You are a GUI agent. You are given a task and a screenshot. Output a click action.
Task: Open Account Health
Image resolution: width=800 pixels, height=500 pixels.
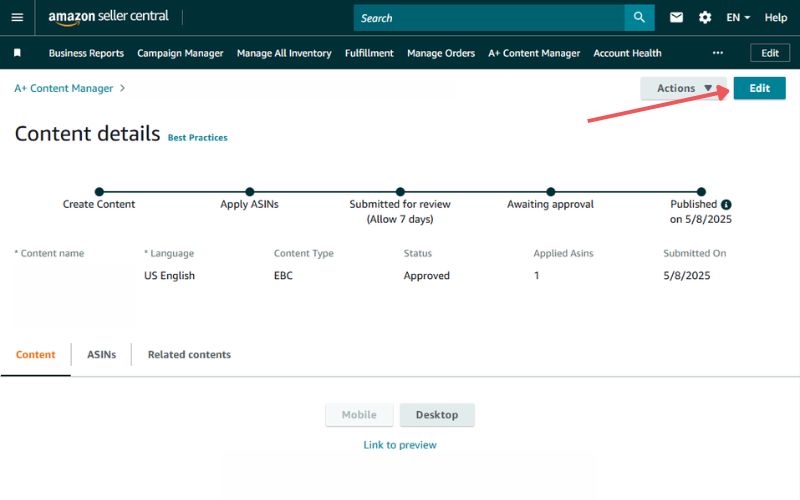click(x=627, y=53)
